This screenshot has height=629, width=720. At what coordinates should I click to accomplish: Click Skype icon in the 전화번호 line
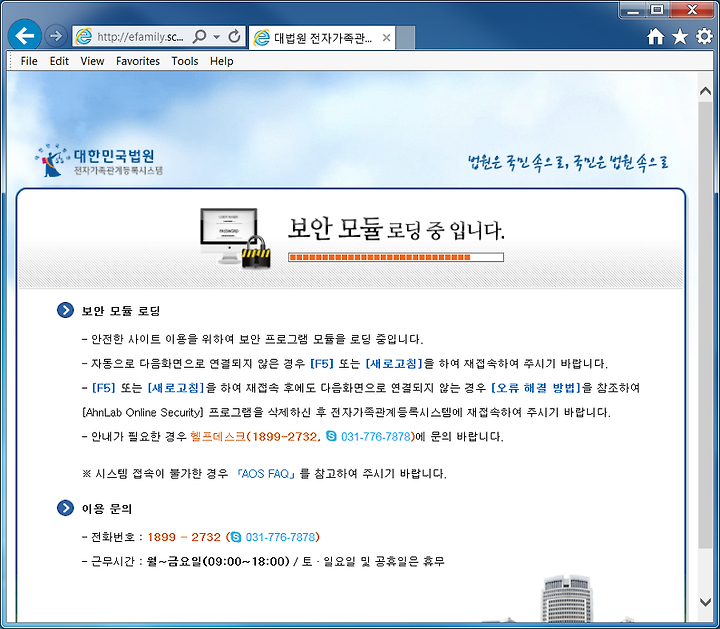click(x=236, y=536)
